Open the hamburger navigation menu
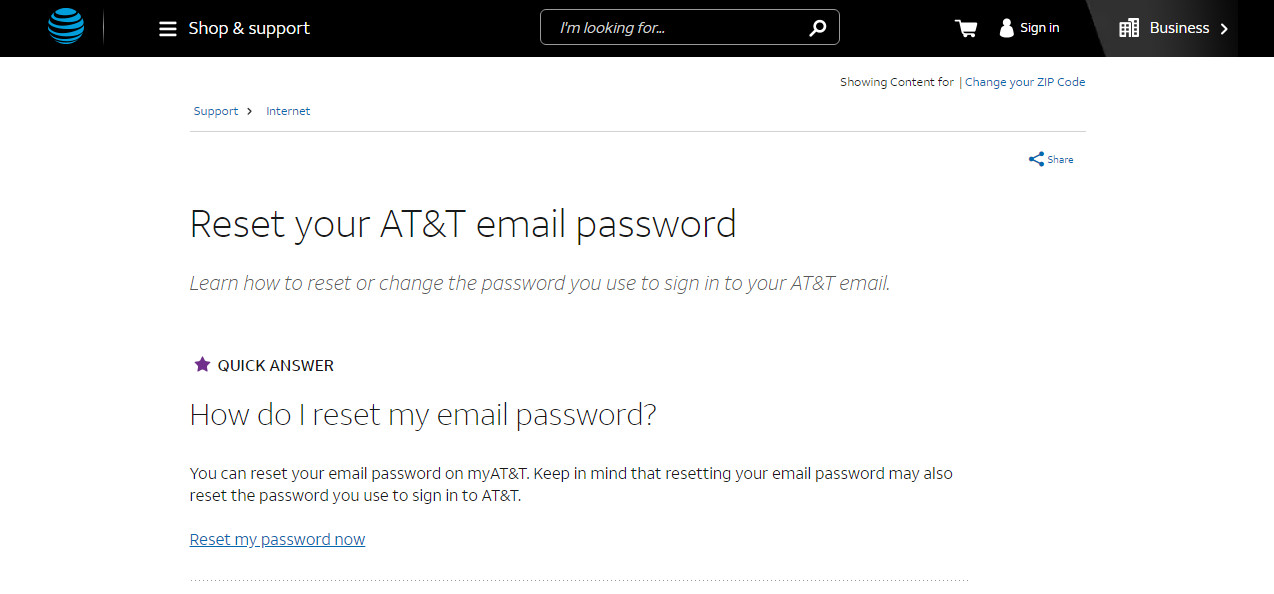The height and width of the screenshot is (594, 1274). tap(167, 28)
